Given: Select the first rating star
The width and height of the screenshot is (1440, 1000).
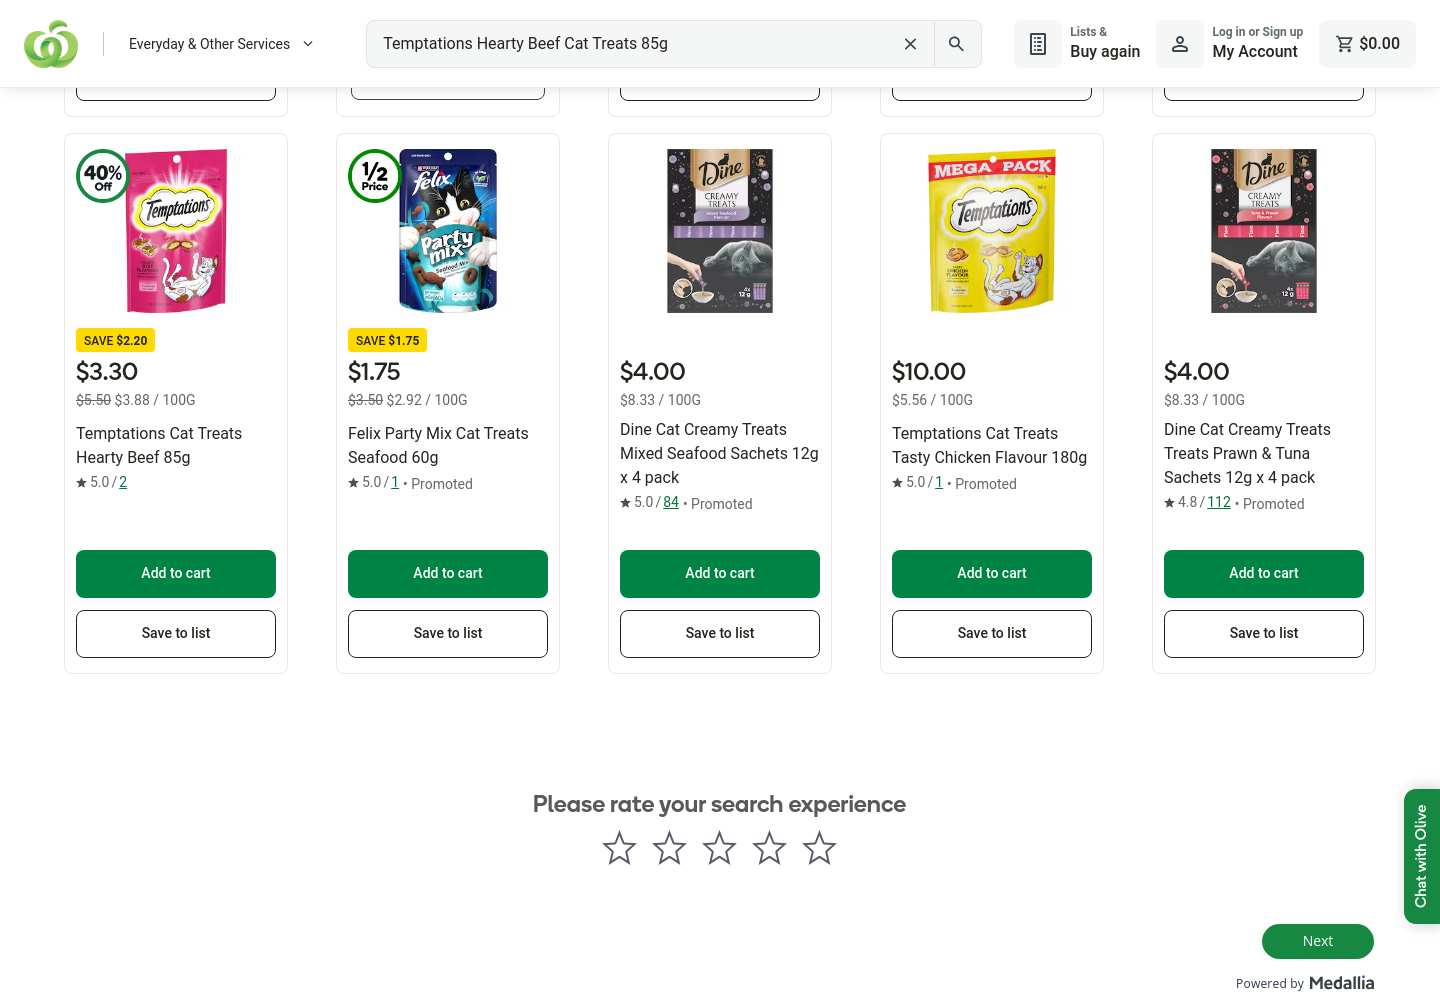Looking at the screenshot, I should coord(620,848).
